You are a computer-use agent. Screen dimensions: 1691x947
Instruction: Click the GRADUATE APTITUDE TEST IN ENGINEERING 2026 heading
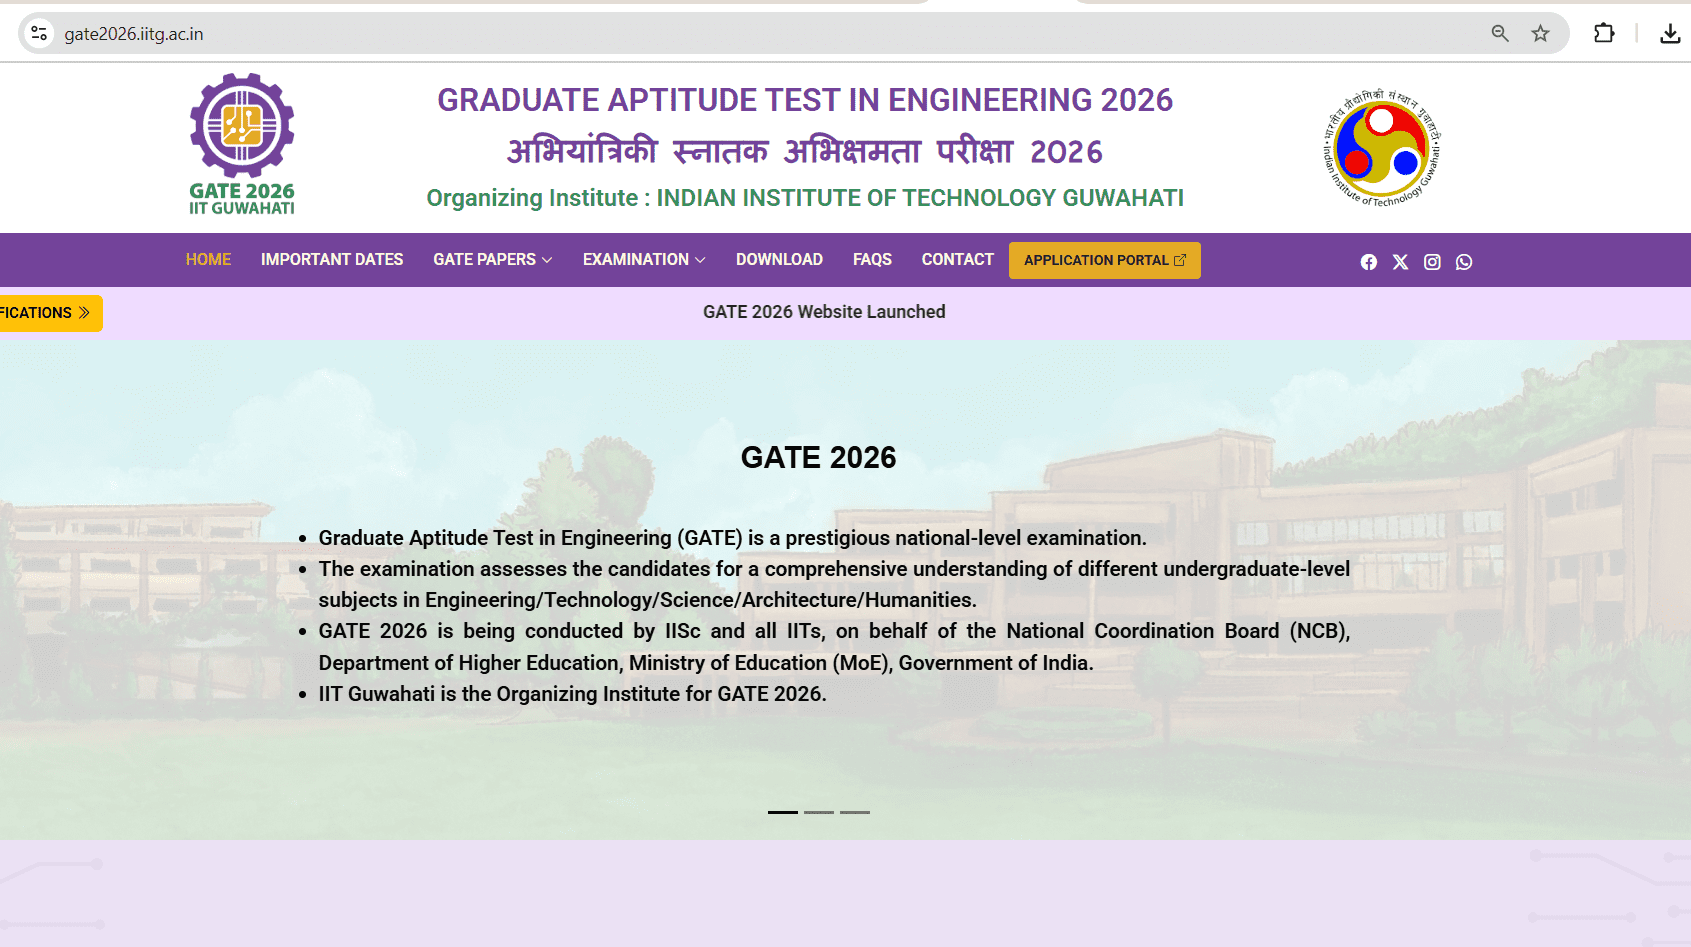click(x=805, y=100)
